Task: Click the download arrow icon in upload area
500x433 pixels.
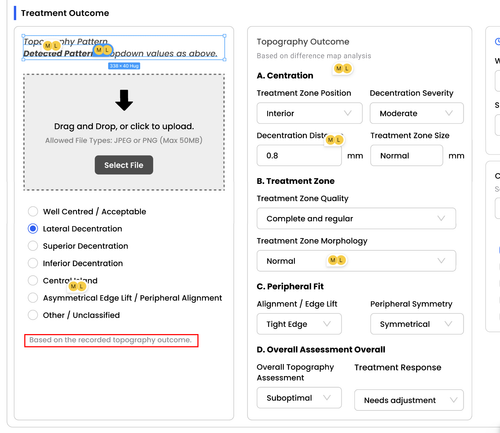Action: tap(124, 100)
